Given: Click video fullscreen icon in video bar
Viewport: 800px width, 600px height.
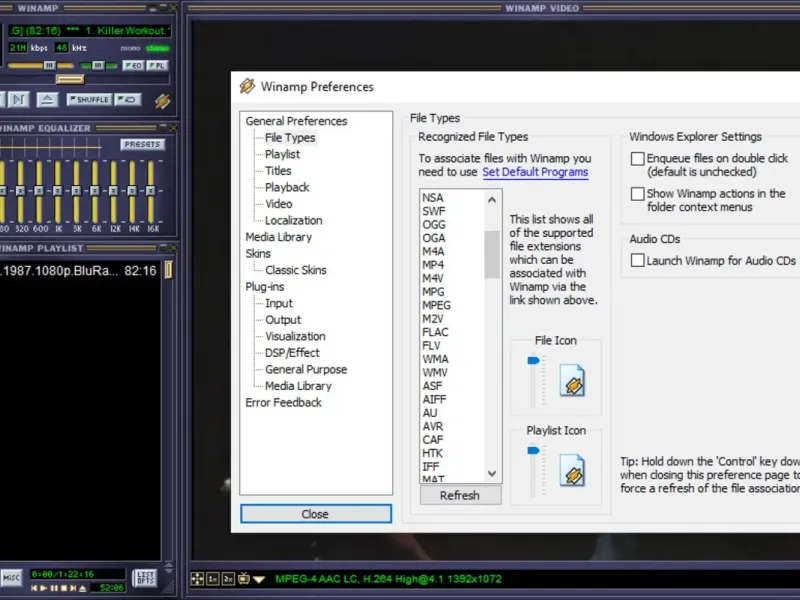Looking at the screenshot, I should pyautogui.click(x=198, y=579).
